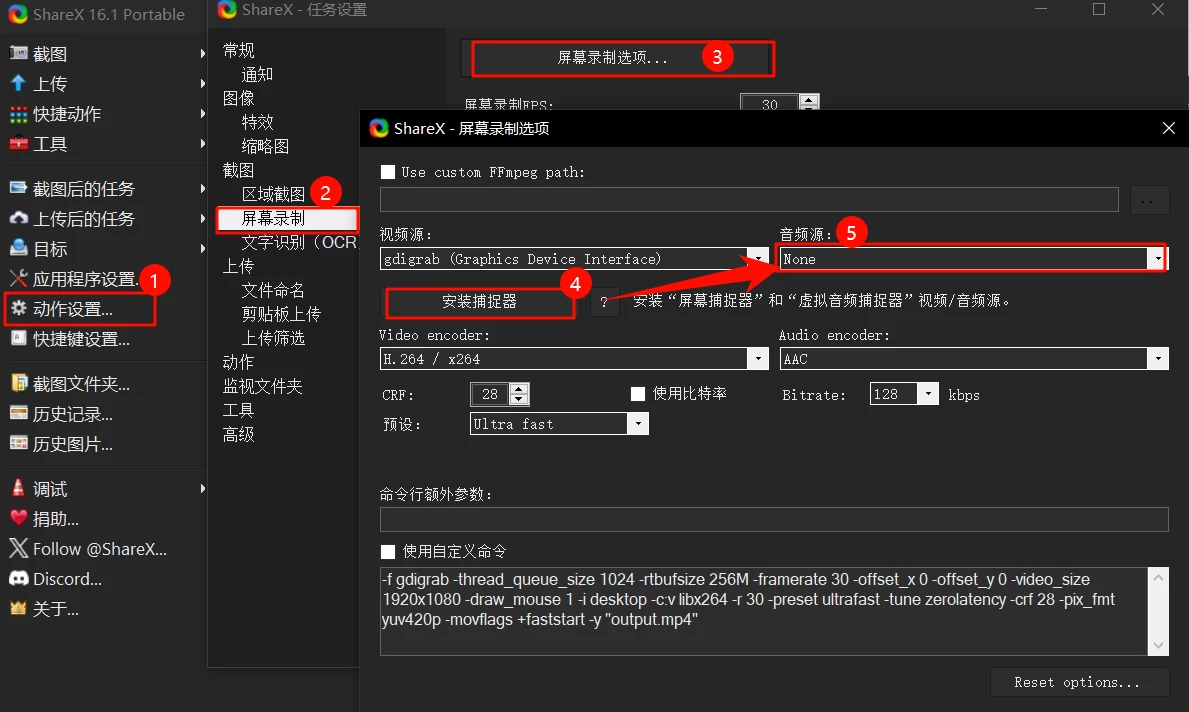1189x712 pixels.
Task: Click the 命令行额外参数 input field
Action: tap(774, 519)
